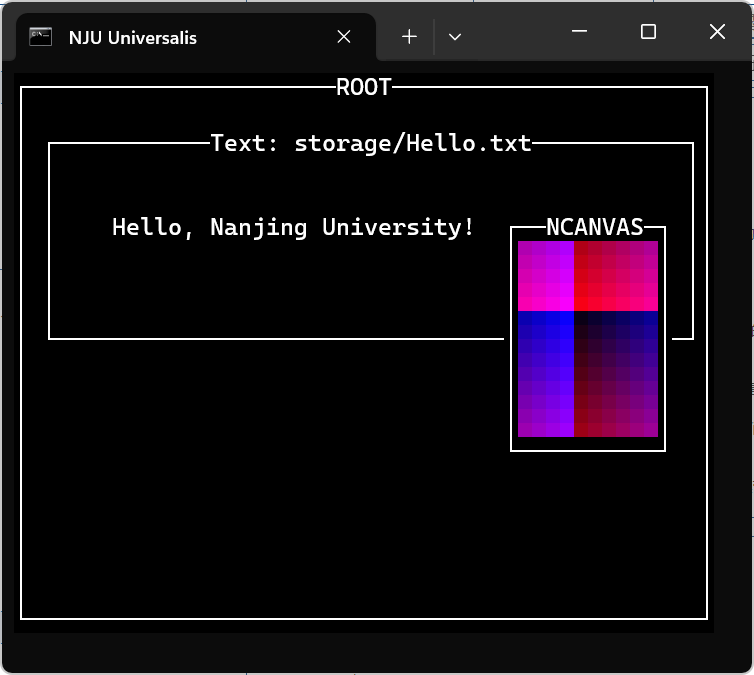This screenshot has width=754, height=675.
Task: Select the storage/Hello.txt panel title
Action: (371, 143)
